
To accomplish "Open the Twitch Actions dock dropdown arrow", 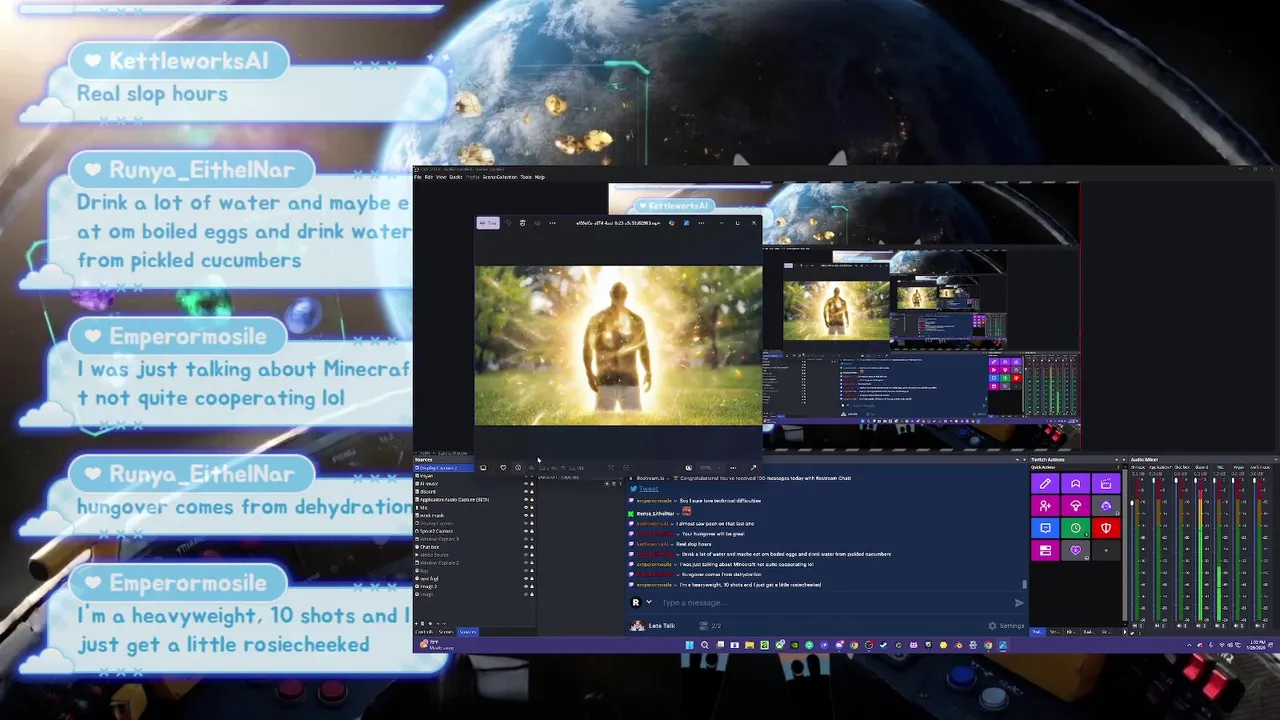I will [1117, 459].
